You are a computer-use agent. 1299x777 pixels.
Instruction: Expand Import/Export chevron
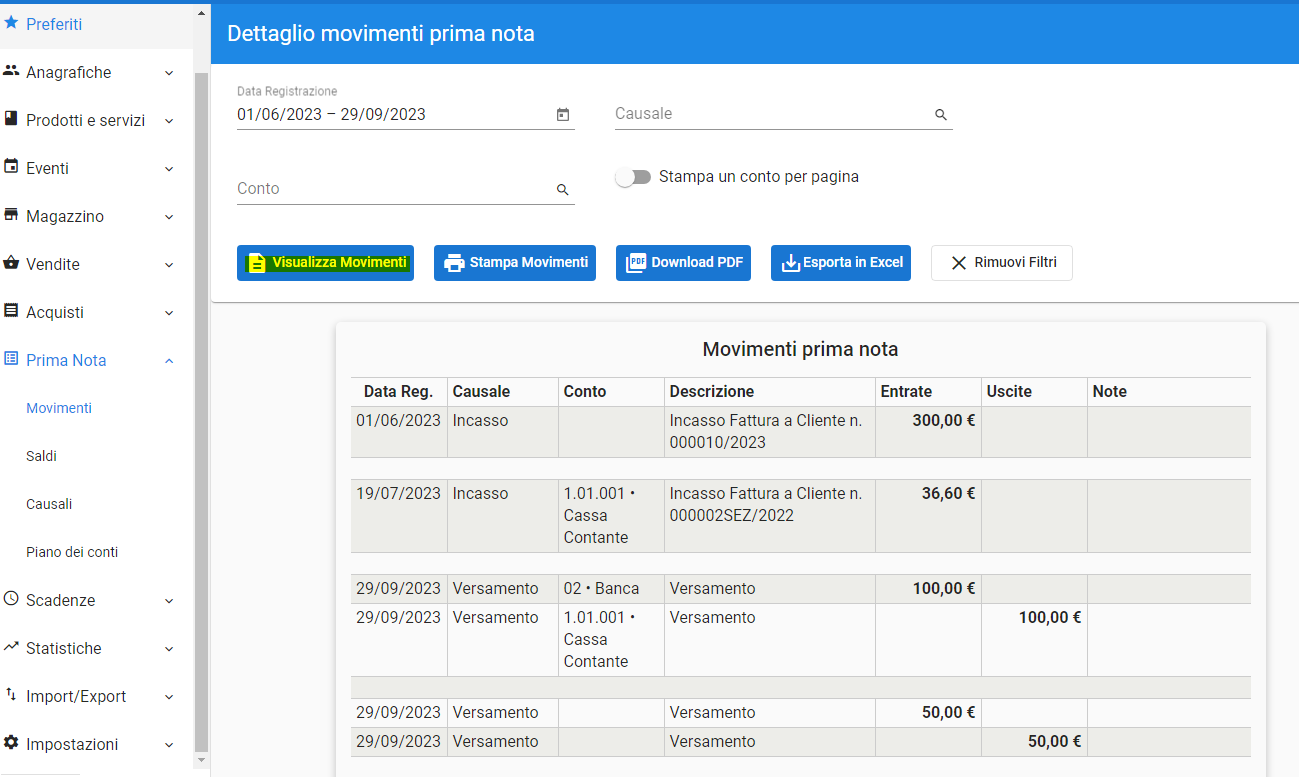(169, 697)
